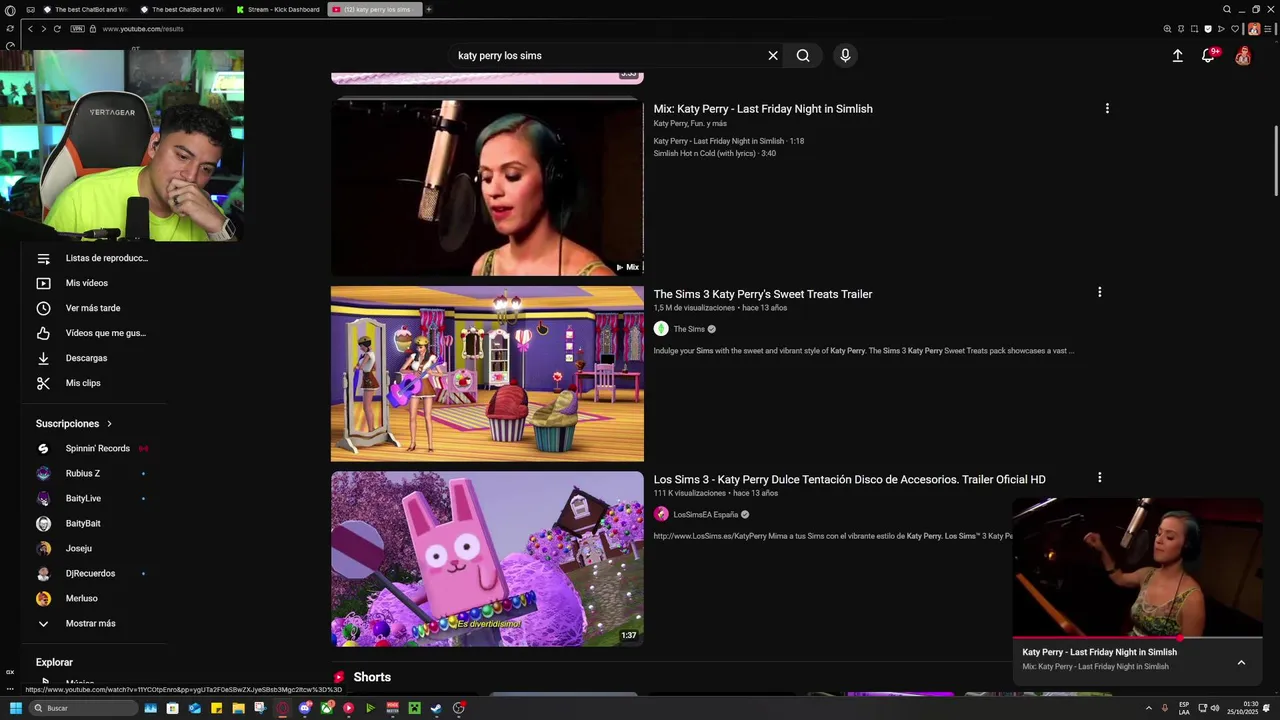
Task: Open the Shorts section heading
Action: (372, 677)
